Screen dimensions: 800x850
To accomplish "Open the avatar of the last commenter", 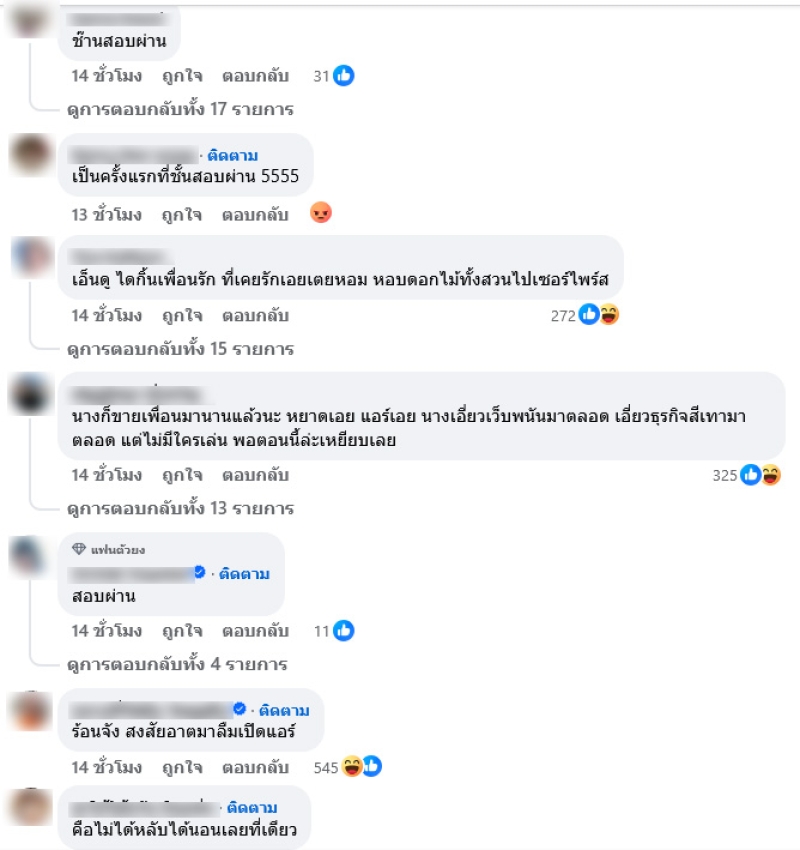I will coord(30,807).
